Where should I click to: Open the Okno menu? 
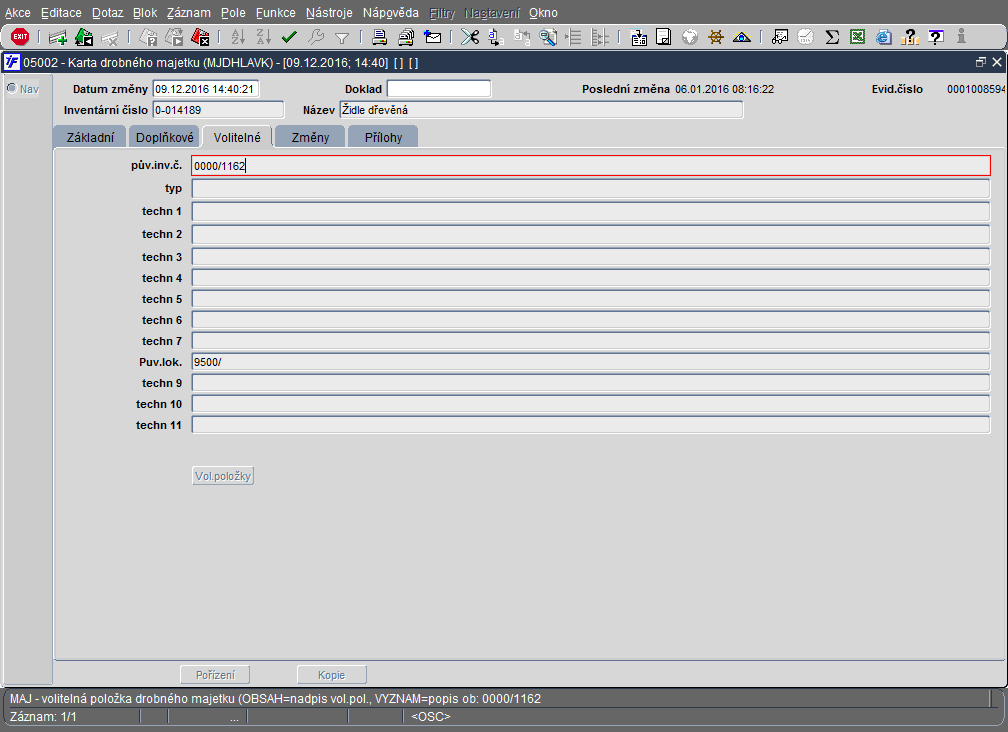click(543, 13)
